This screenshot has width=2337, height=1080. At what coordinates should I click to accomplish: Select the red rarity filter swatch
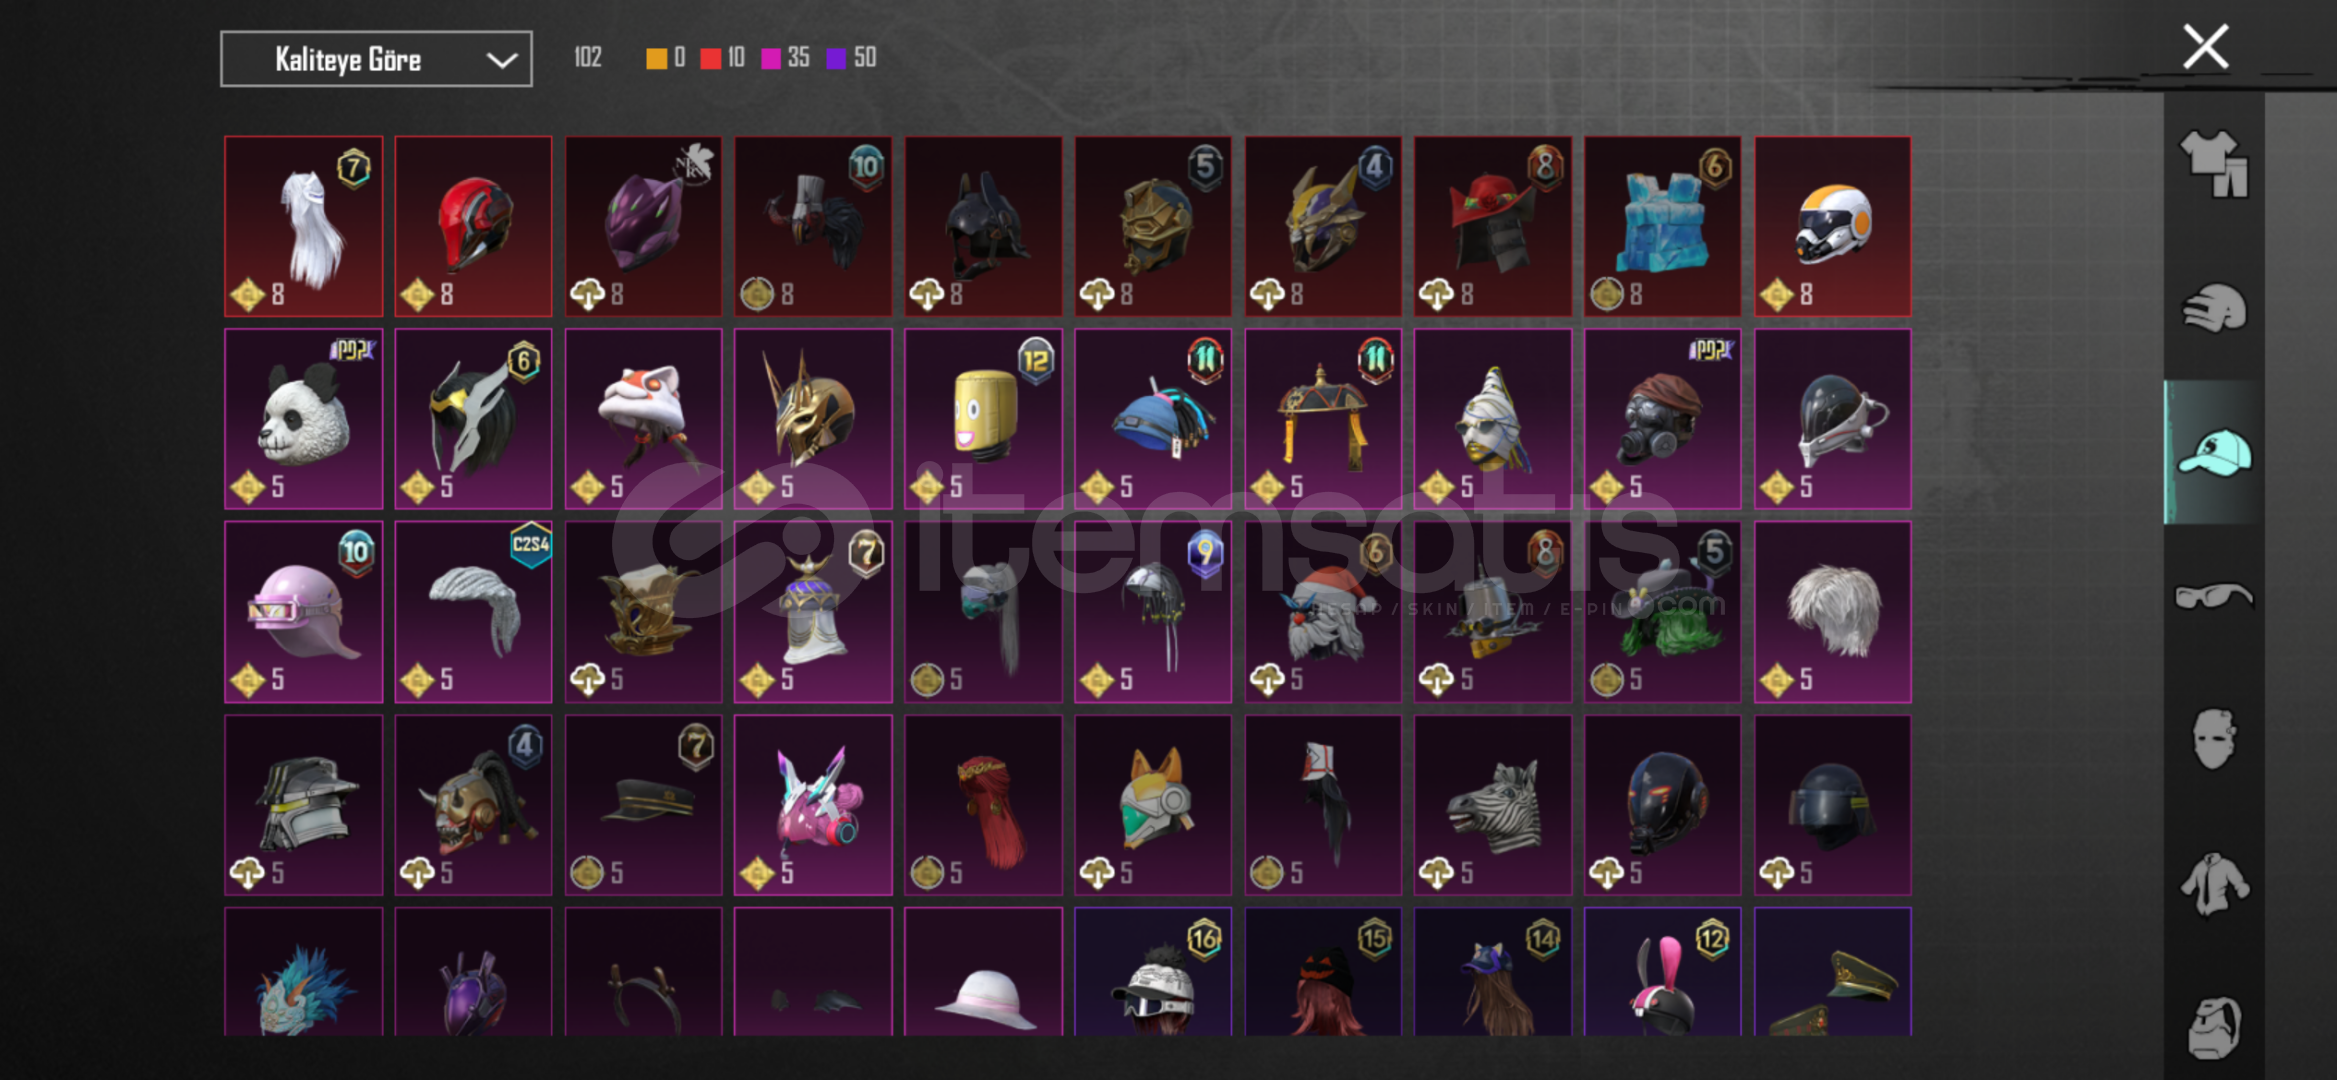coord(710,59)
